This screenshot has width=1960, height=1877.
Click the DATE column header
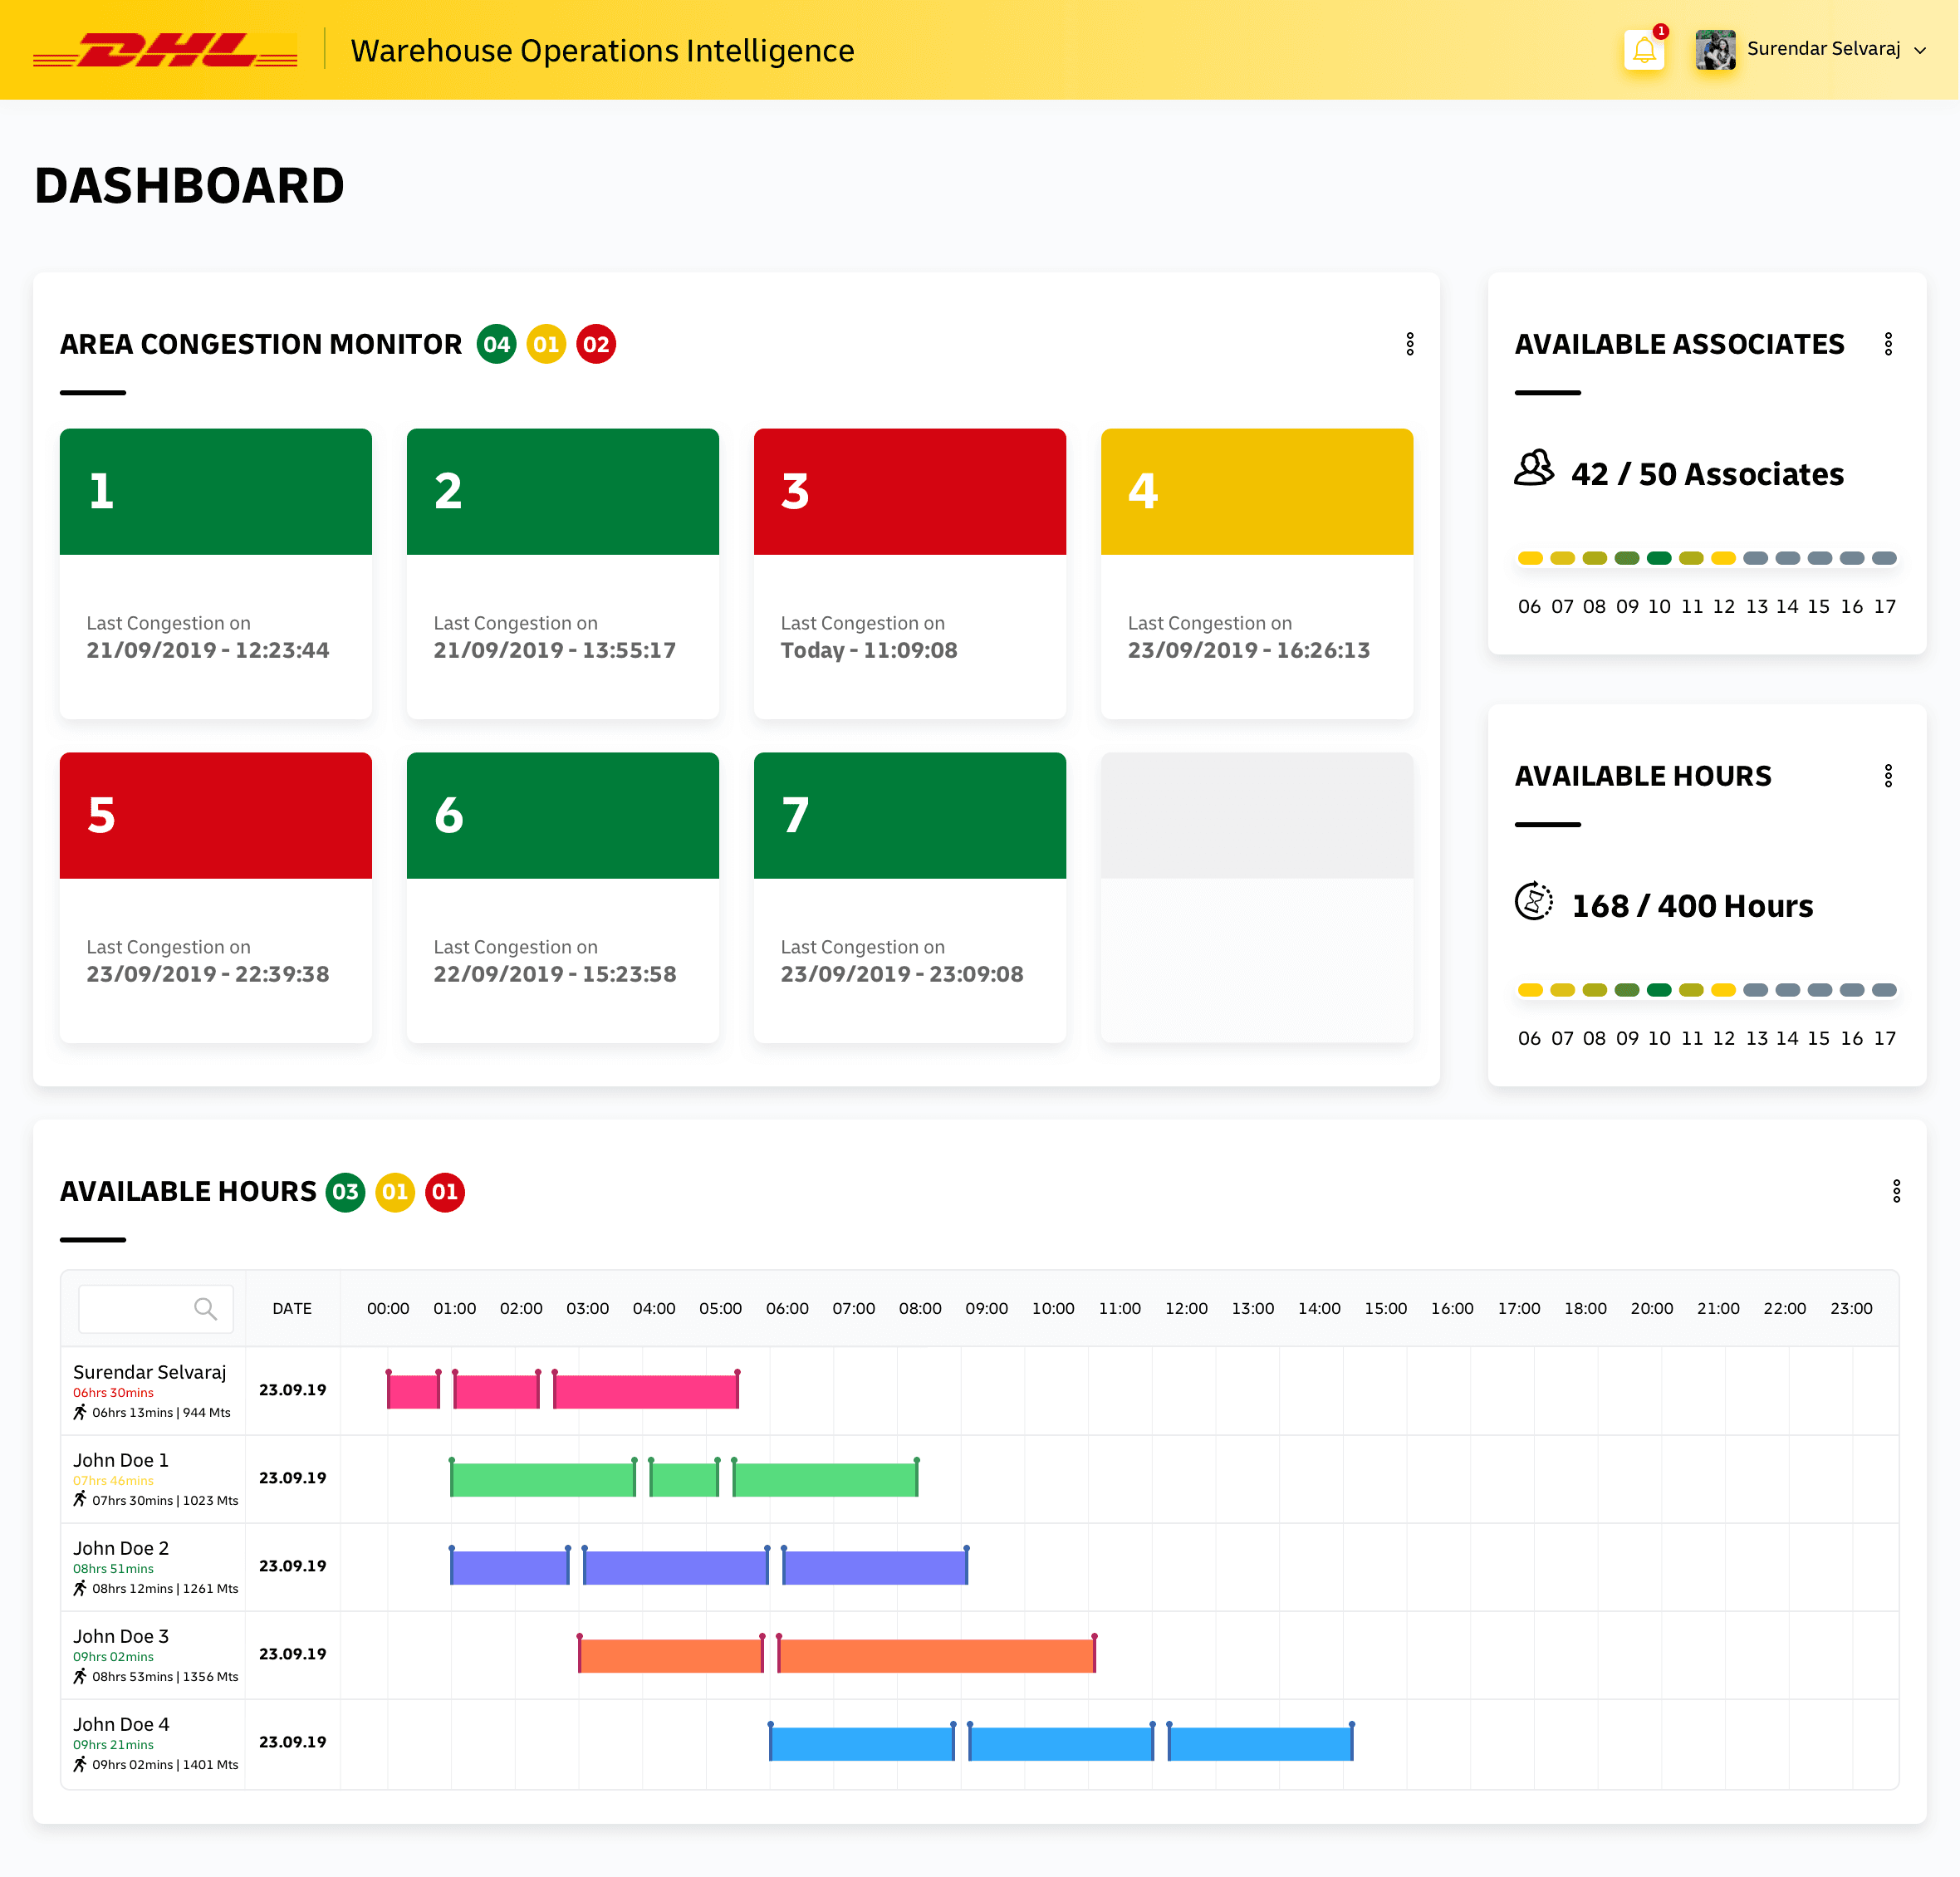(292, 1309)
